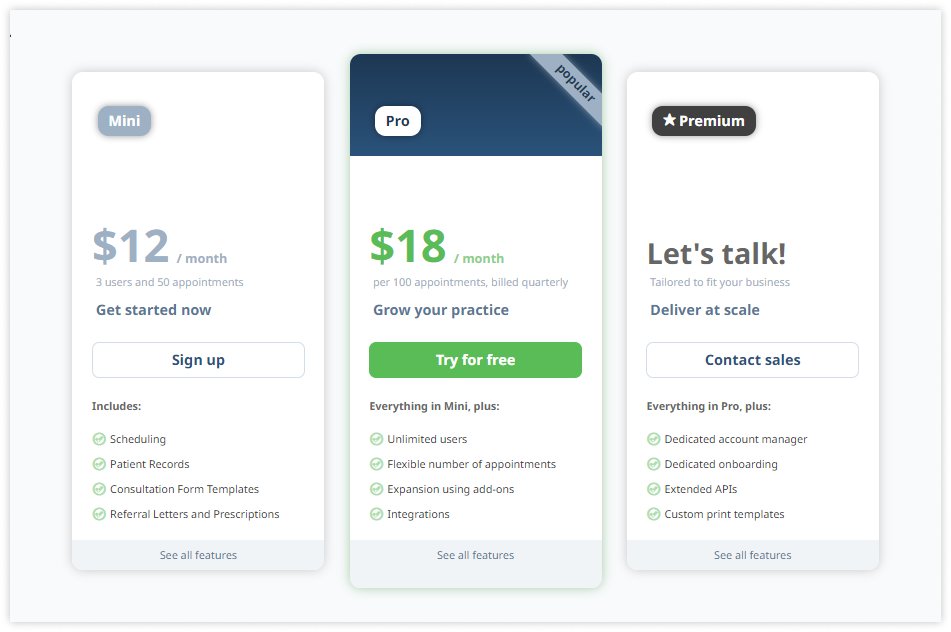Screen dimensions: 951x632
Task: Click the checkmark next to Custom print templates
Action: click(x=653, y=514)
